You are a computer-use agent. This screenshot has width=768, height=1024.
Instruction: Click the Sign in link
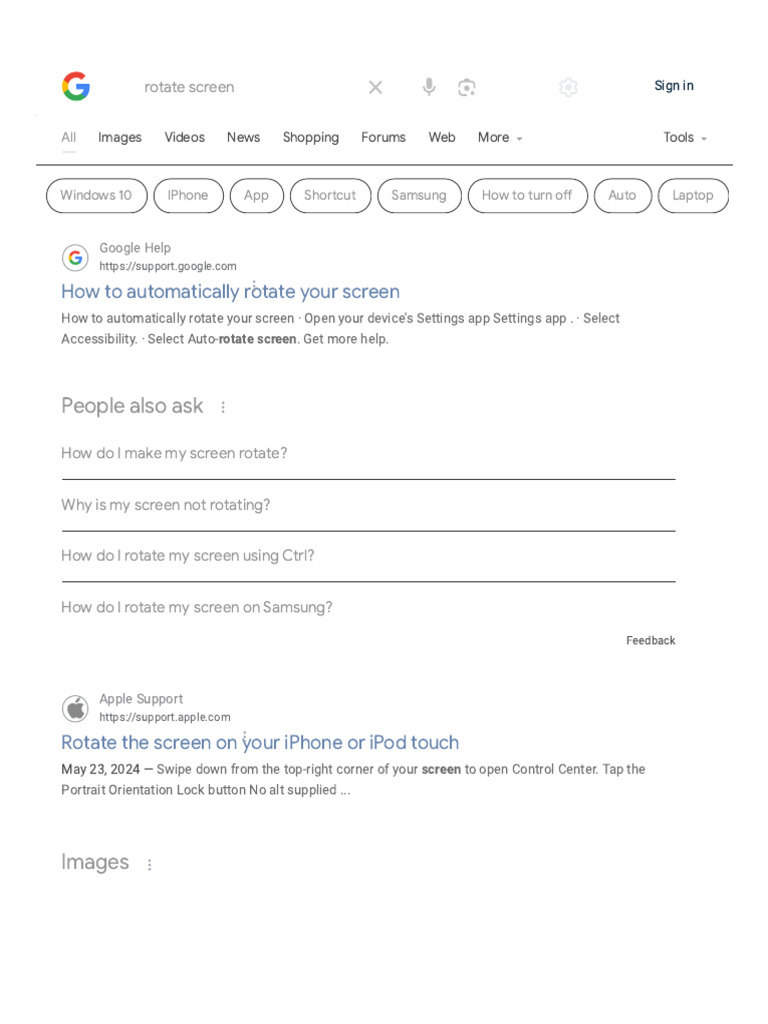click(x=674, y=86)
